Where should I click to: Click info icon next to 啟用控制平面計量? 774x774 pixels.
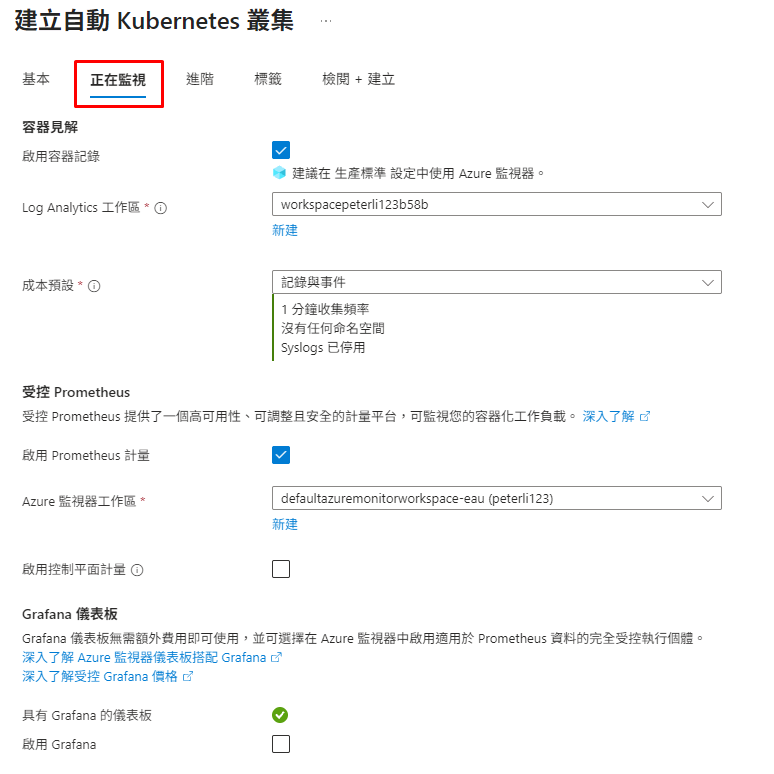coord(137,570)
